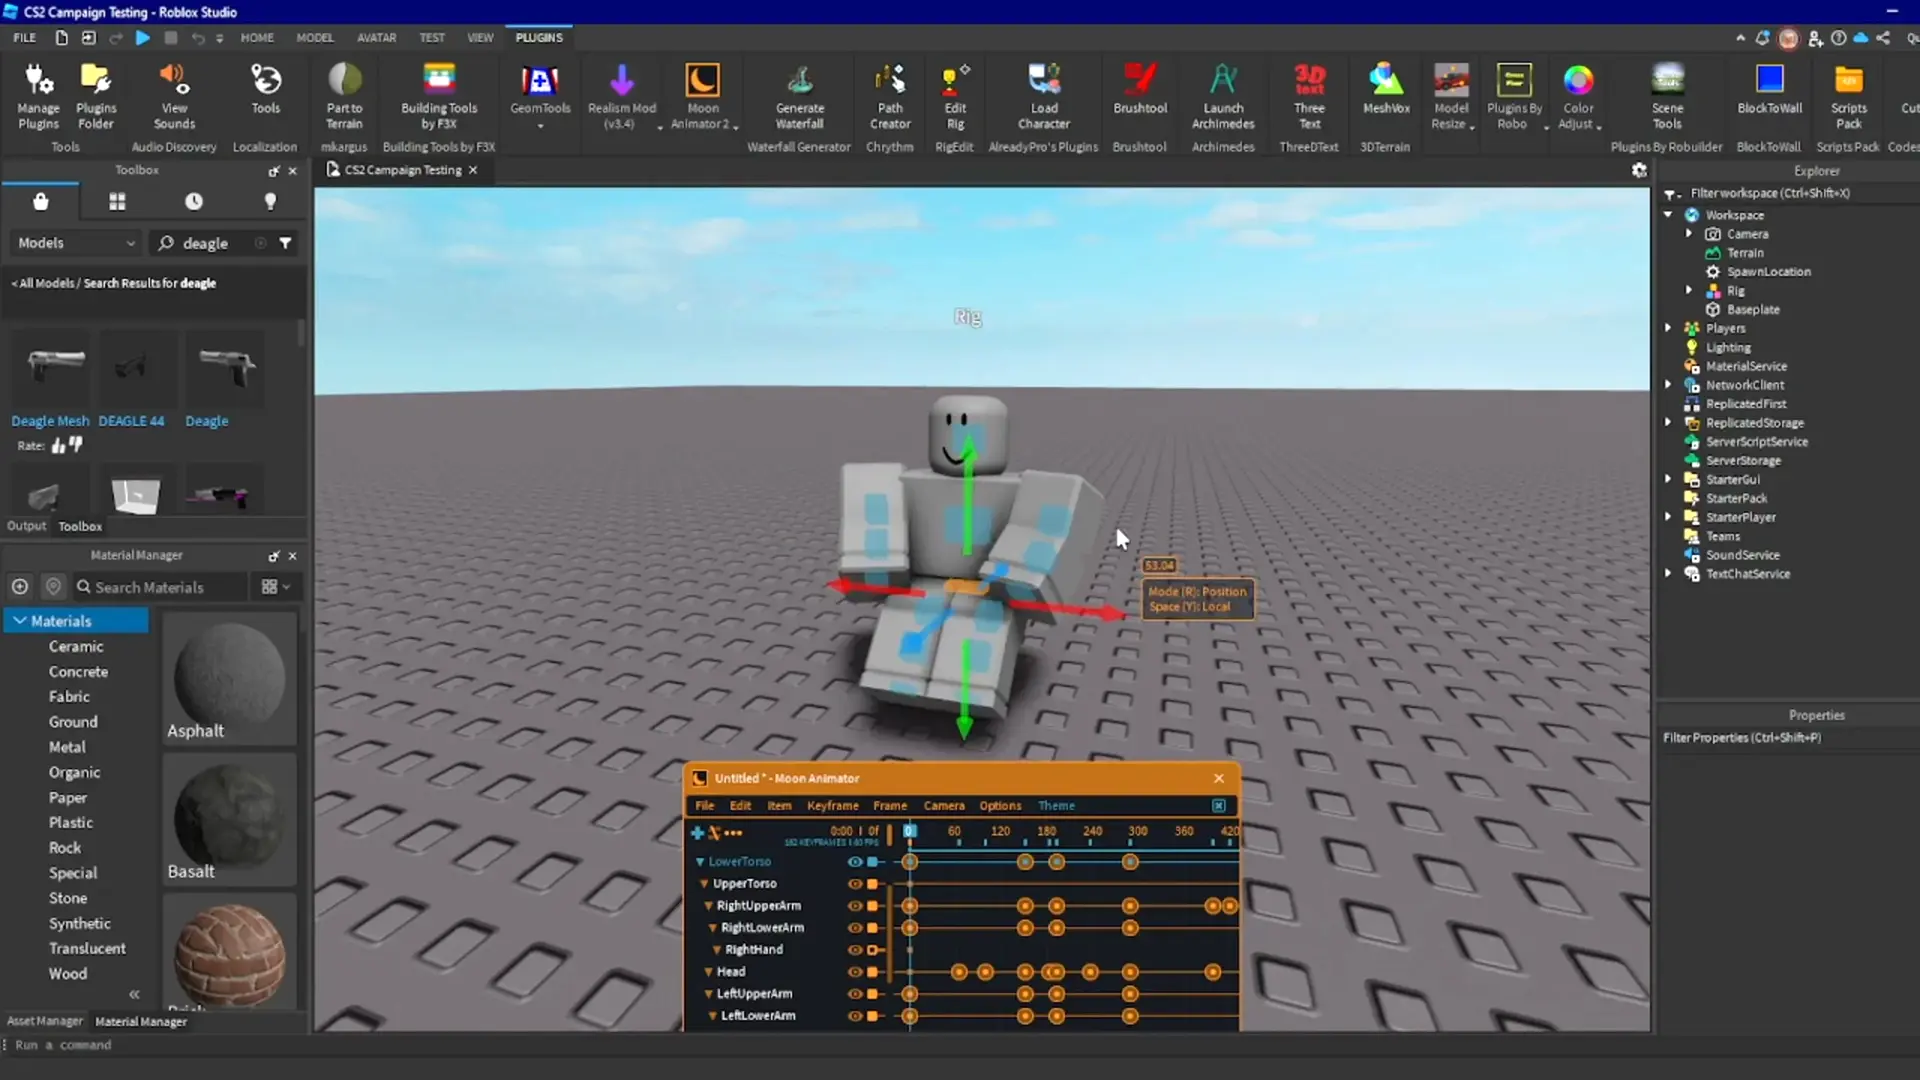
Task: Hide the LeftUpperArm track eye icon
Action: (x=854, y=994)
